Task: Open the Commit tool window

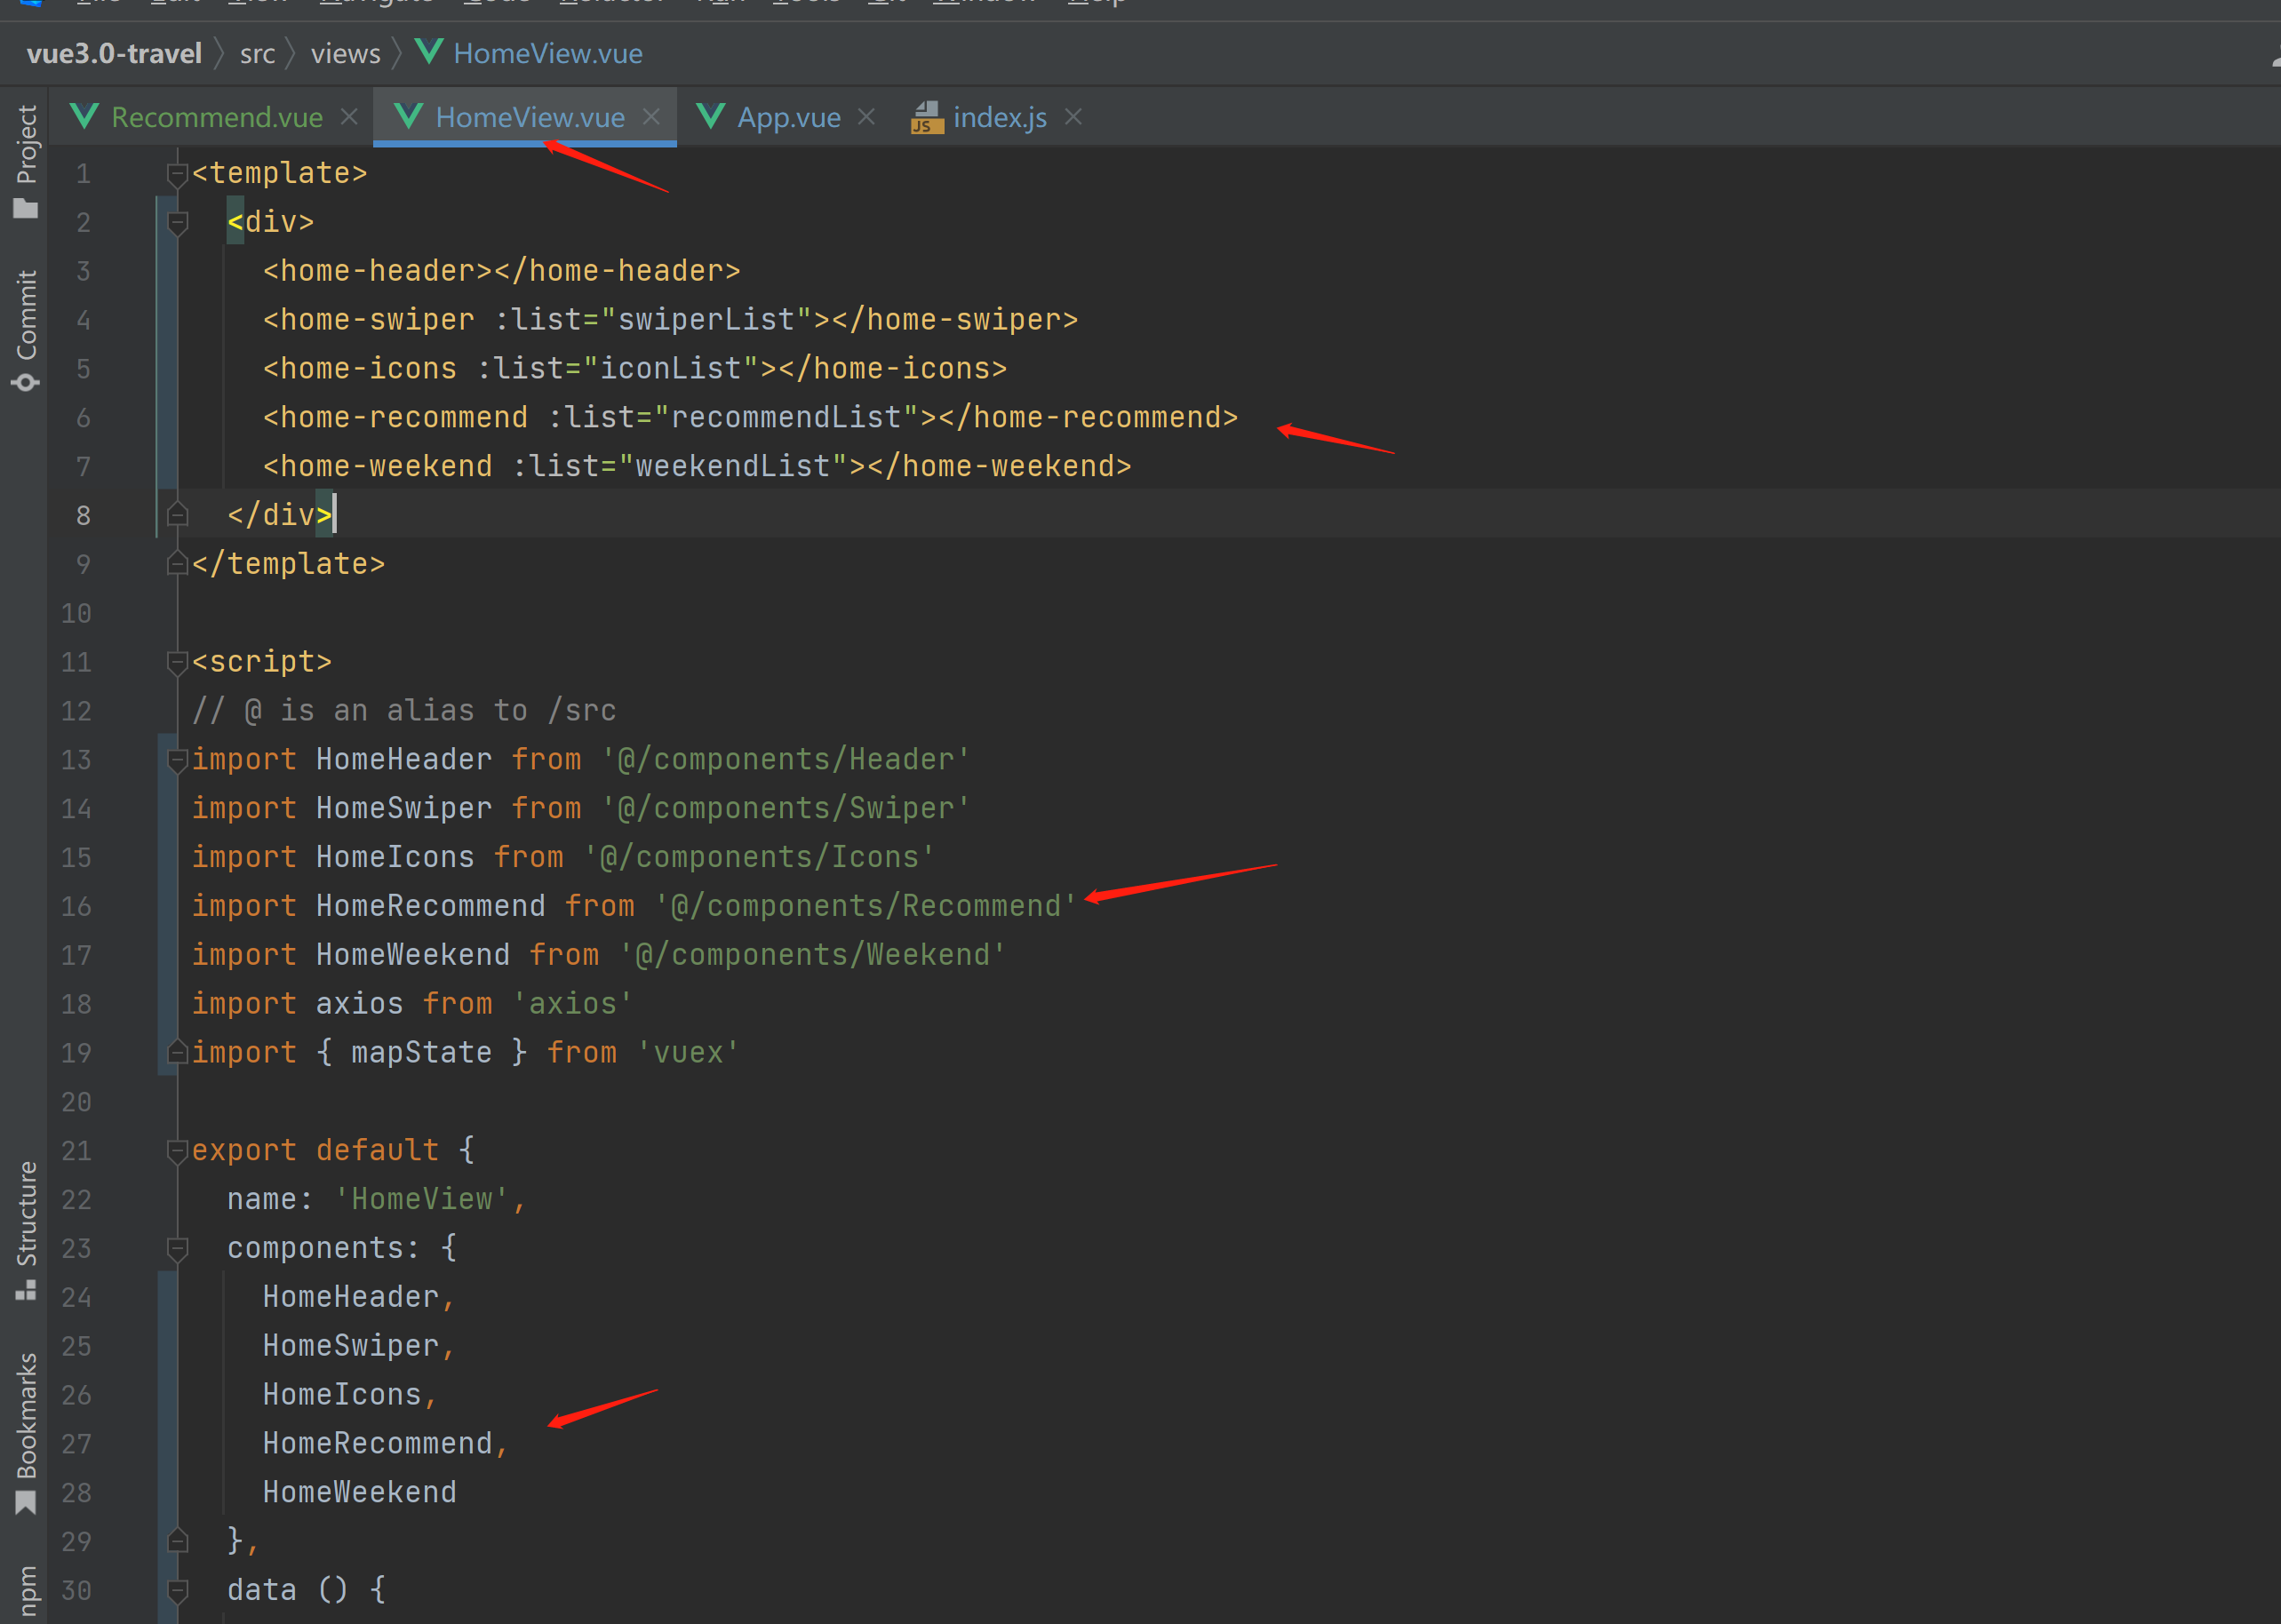Action: [26, 330]
